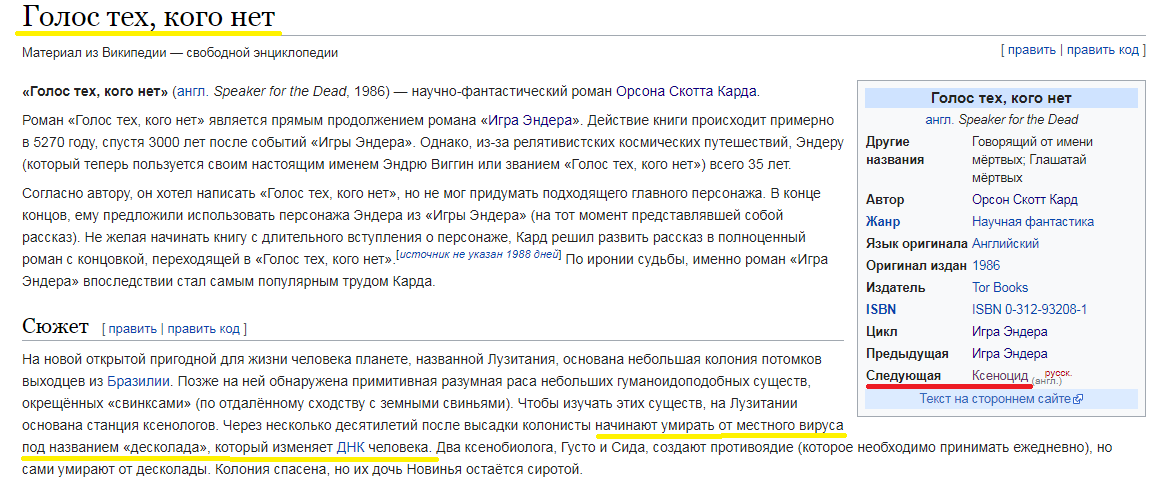Click the 'Tor Books' publisher link
This screenshot has width=1152, height=485.
click(x=1000, y=287)
